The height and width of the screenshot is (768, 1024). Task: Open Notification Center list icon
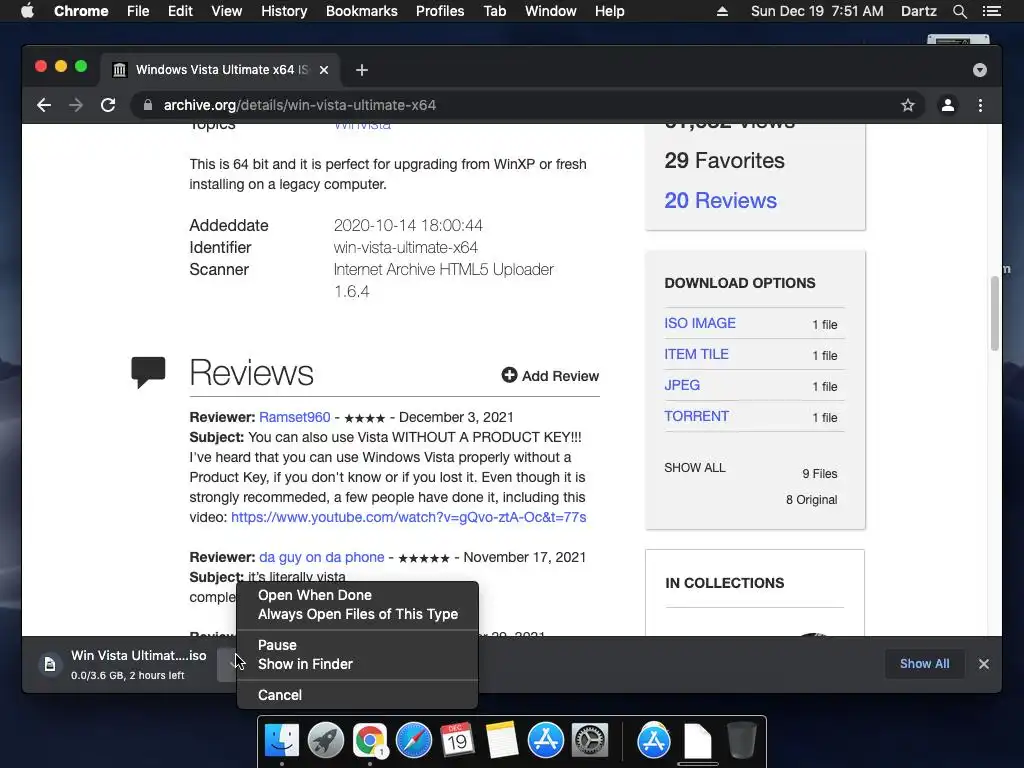coord(992,11)
